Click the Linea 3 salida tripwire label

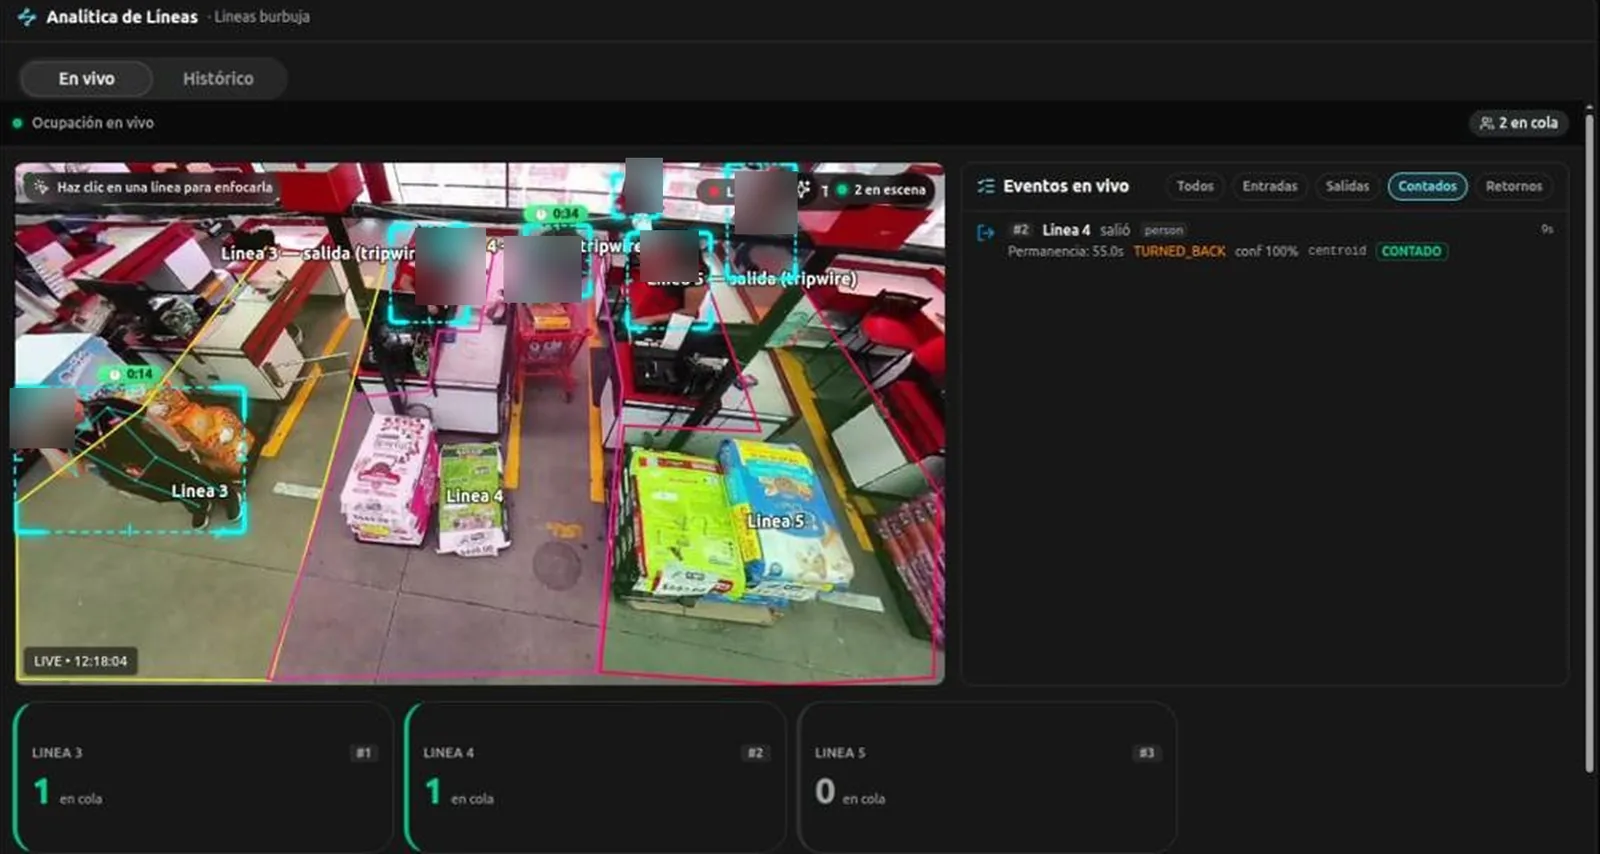318,254
